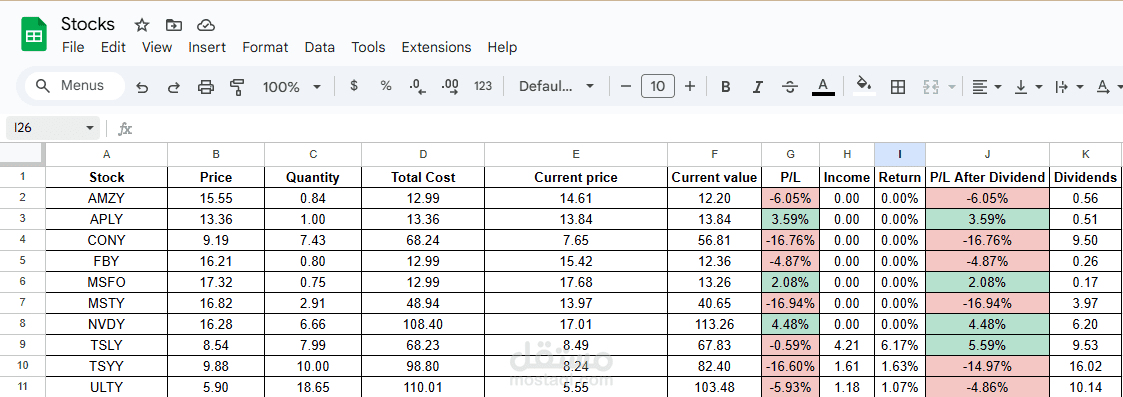The height and width of the screenshot is (397, 1123).
Task: Select row 4 header
Action: [x=22, y=240]
